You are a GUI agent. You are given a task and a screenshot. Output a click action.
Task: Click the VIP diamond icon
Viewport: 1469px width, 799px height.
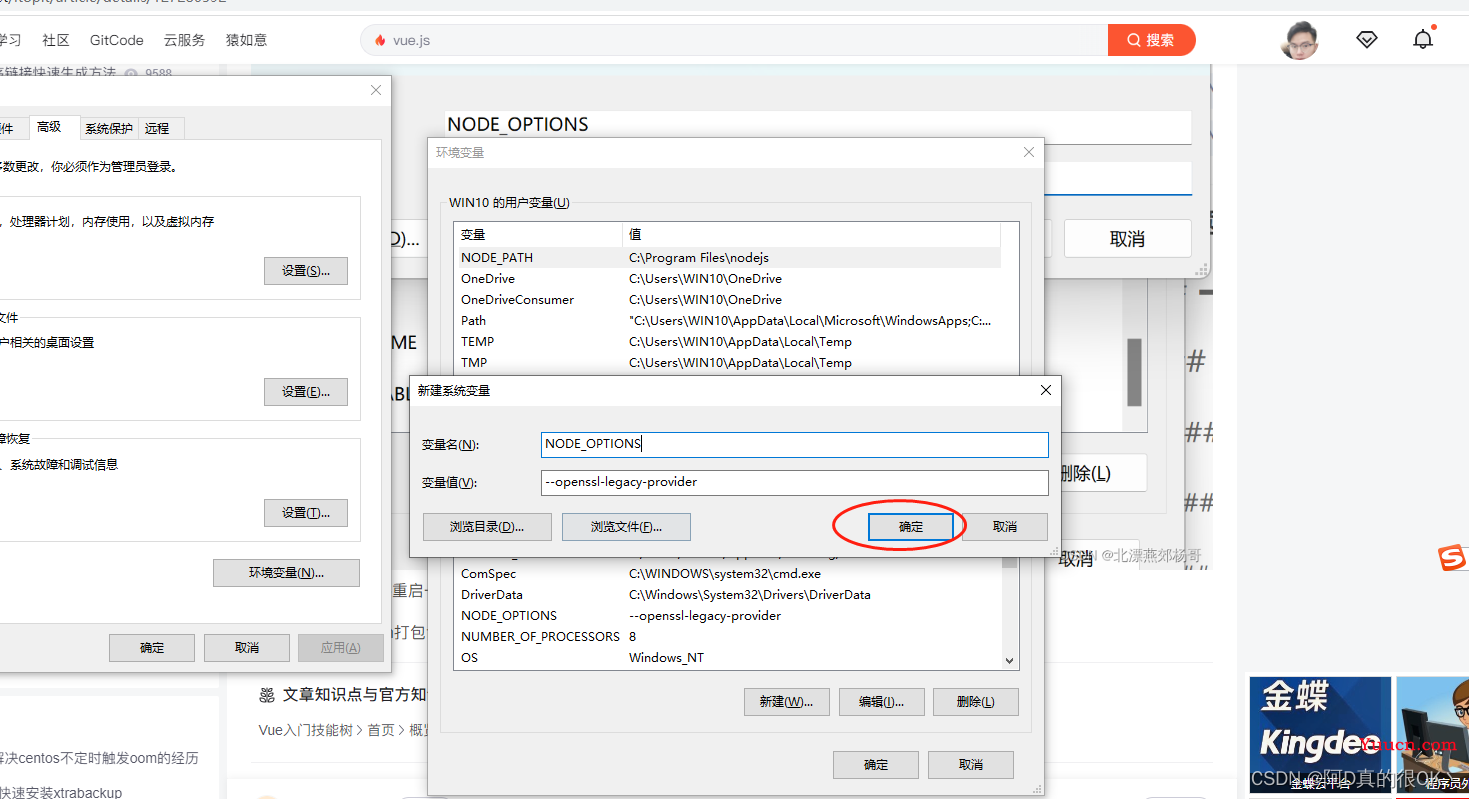[x=1367, y=40]
